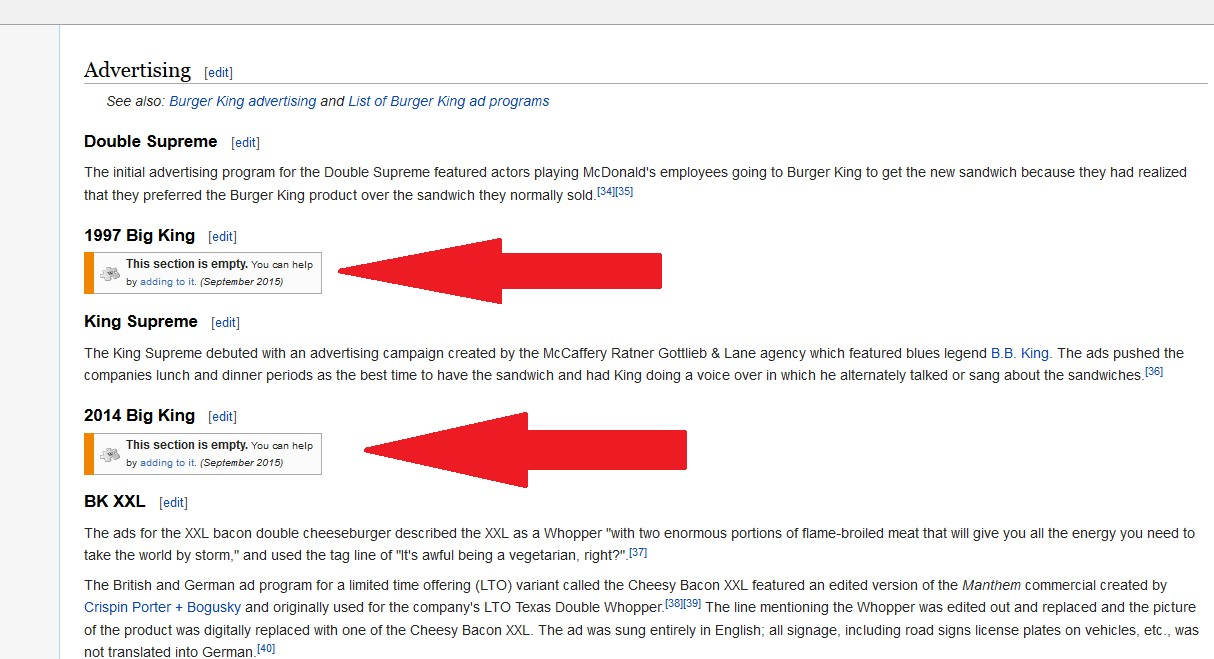This screenshot has height=659, width=1214.
Task: Click the King Supreme heading
Action: (x=141, y=322)
